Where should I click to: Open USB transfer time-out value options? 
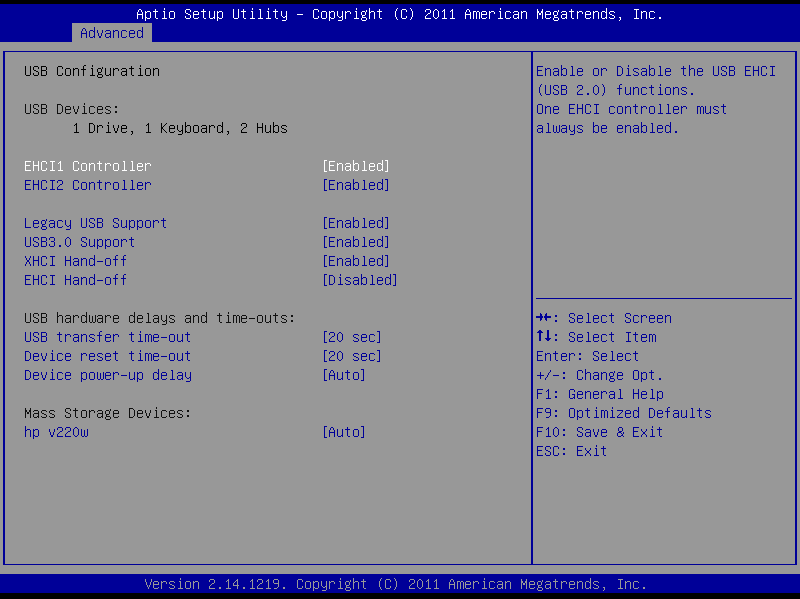point(351,337)
